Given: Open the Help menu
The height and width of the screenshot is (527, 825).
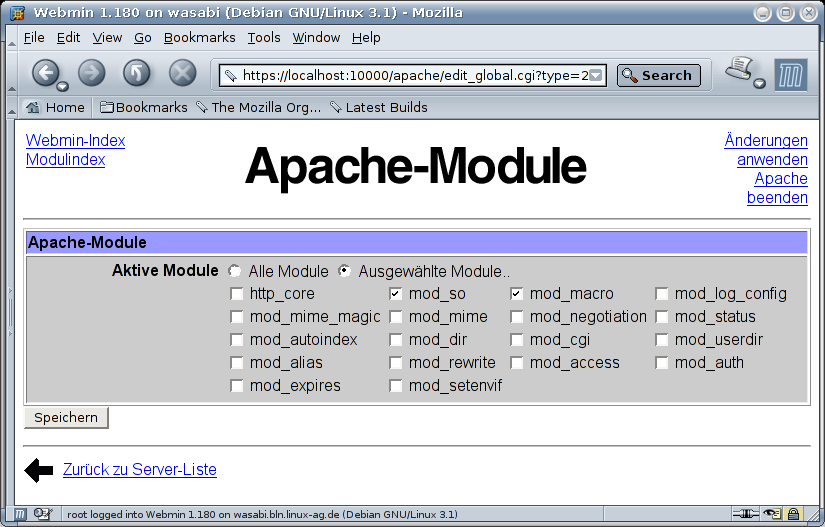Looking at the screenshot, I should [366, 38].
